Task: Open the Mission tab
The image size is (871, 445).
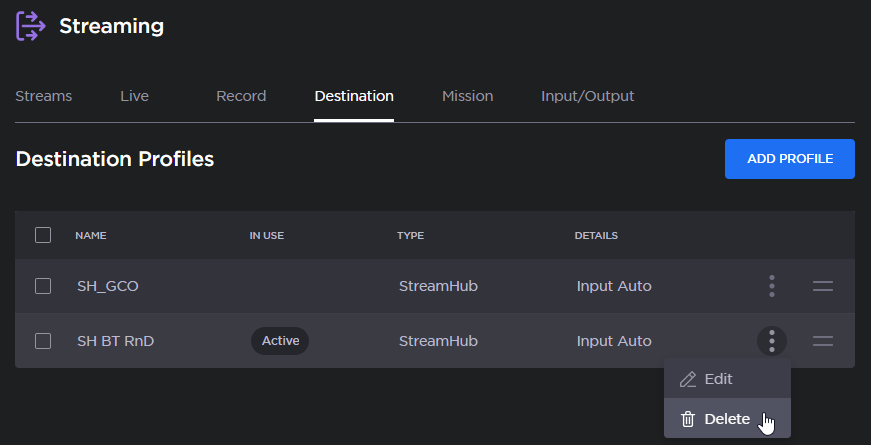Action: click(467, 96)
